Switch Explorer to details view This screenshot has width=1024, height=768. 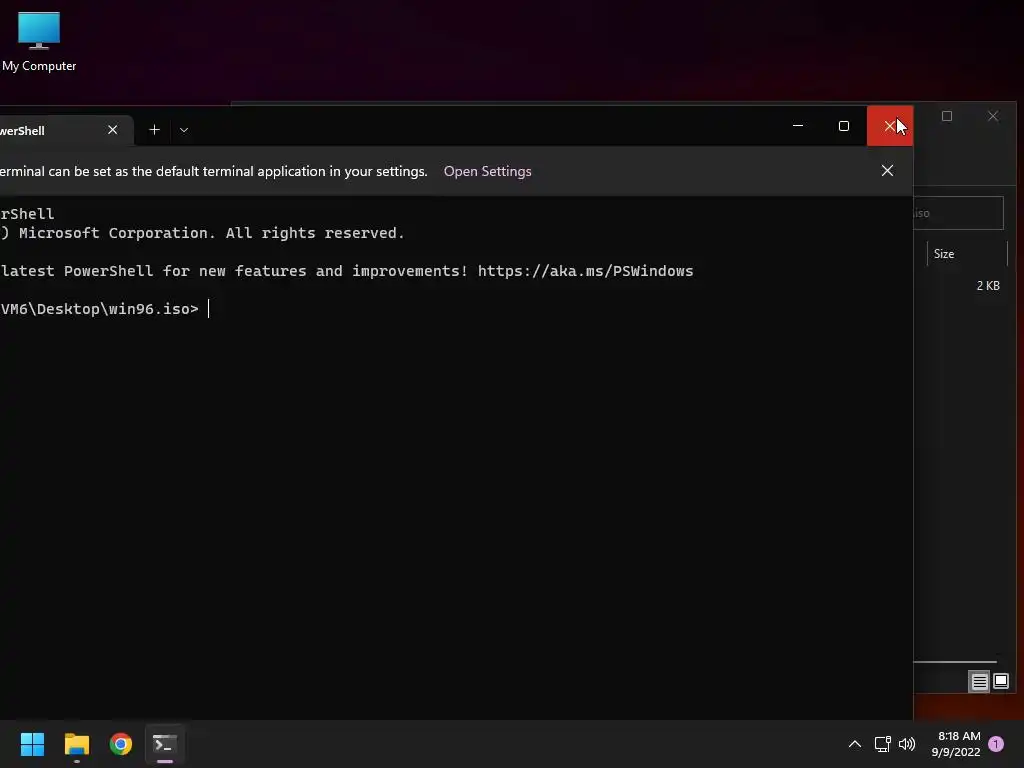pyautogui.click(x=979, y=682)
